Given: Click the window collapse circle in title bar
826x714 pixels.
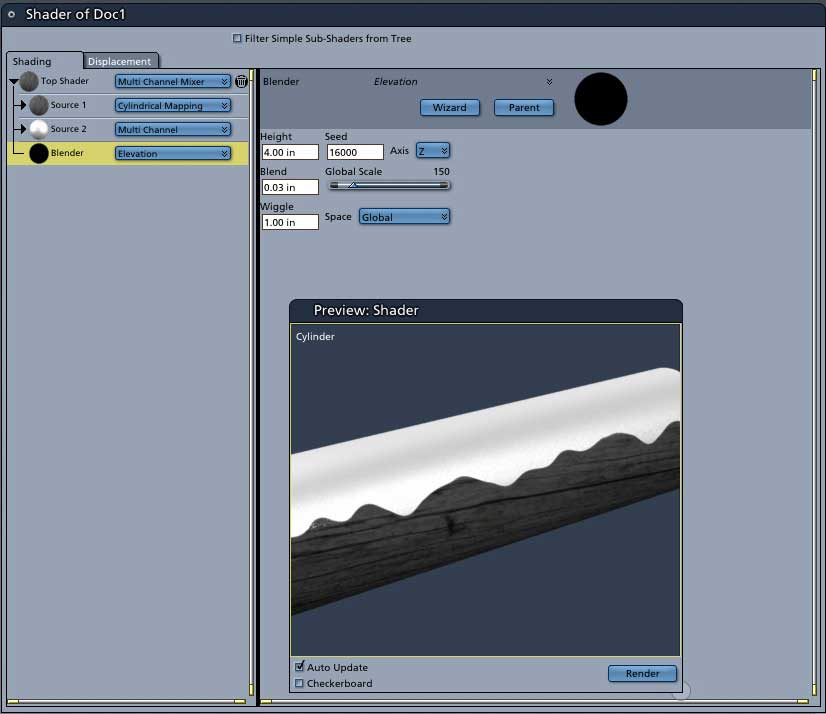Looking at the screenshot, I should 11,14.
